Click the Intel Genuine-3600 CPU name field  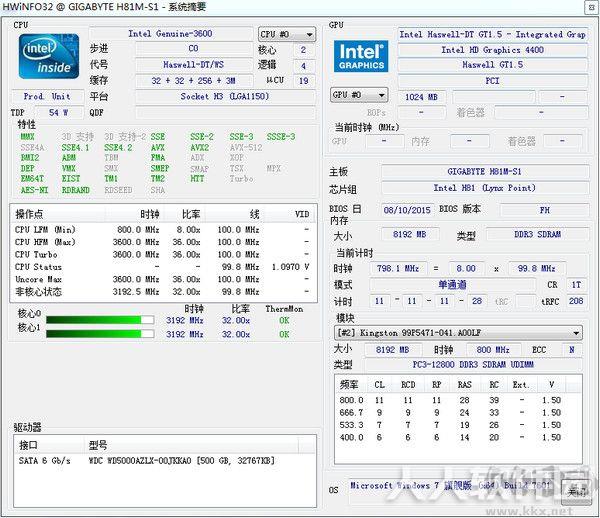click(x=171, y=34)
